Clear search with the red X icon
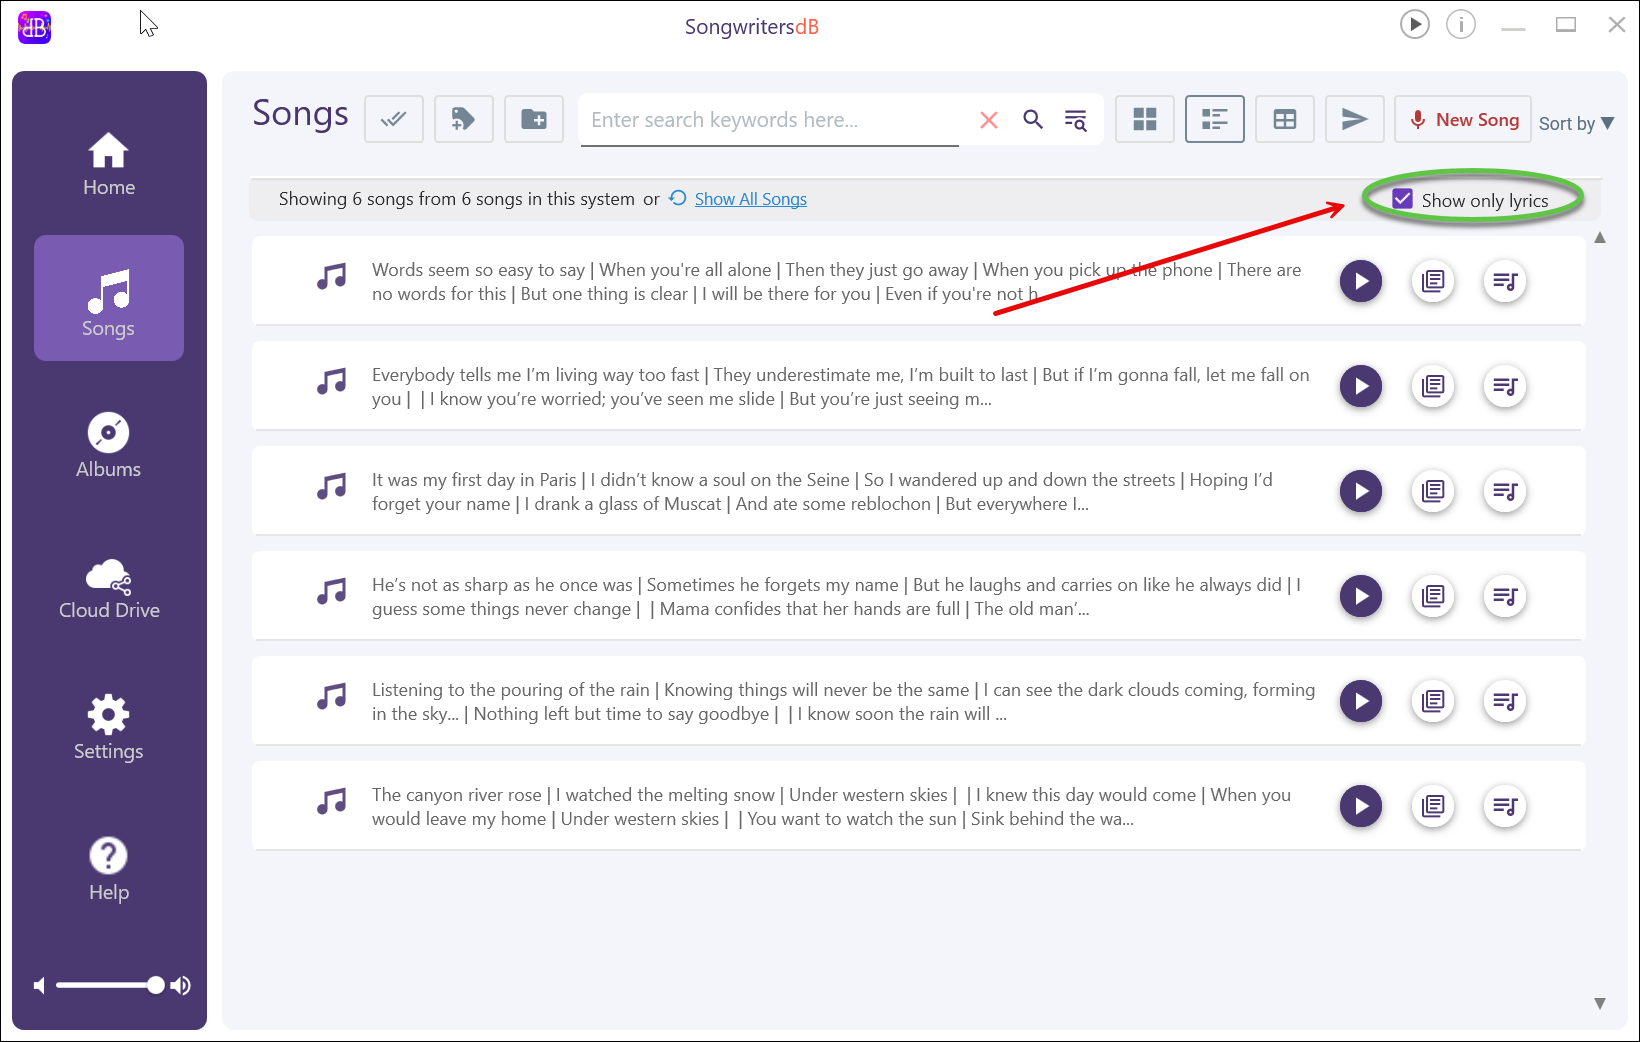This screenshot has width=1640, height=1042. pyautogui.click(x=989, y=120)
